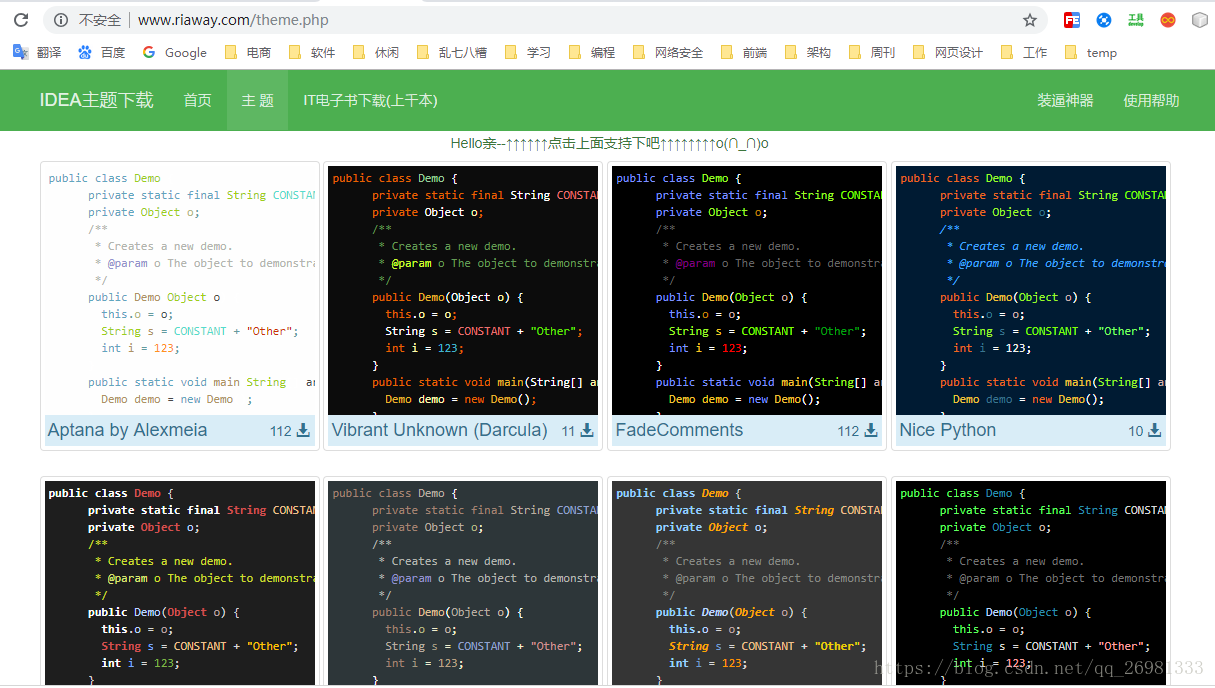Go to 首页 in navigation bar

198,100
